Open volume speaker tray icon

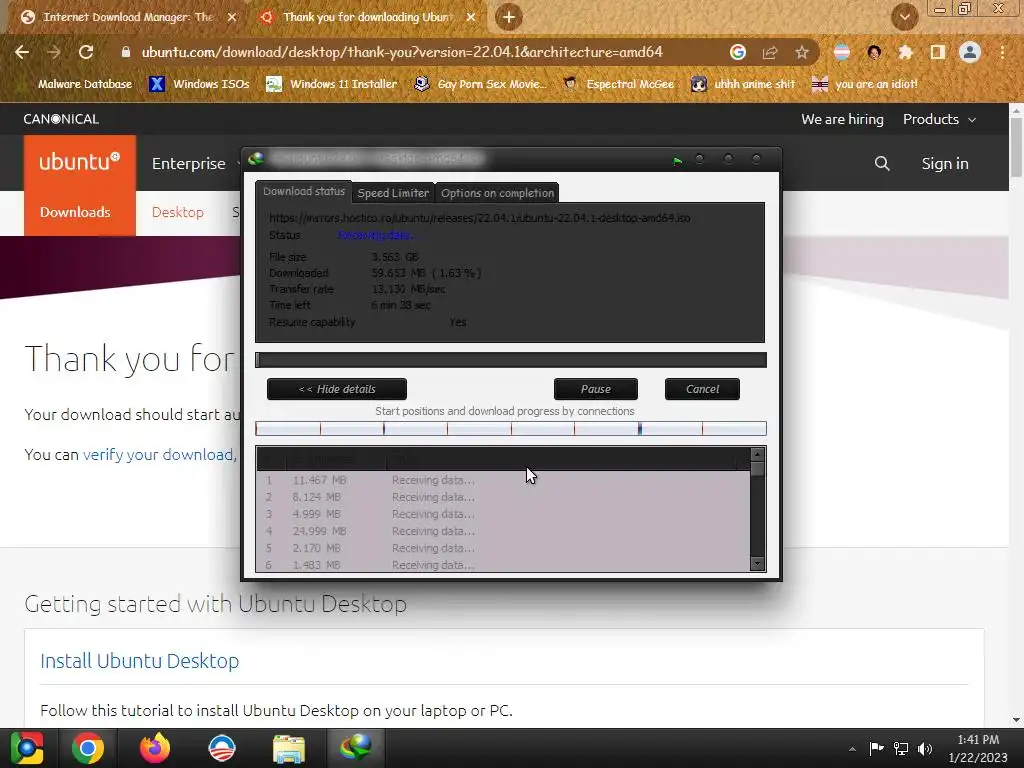[x=925, y=748]
